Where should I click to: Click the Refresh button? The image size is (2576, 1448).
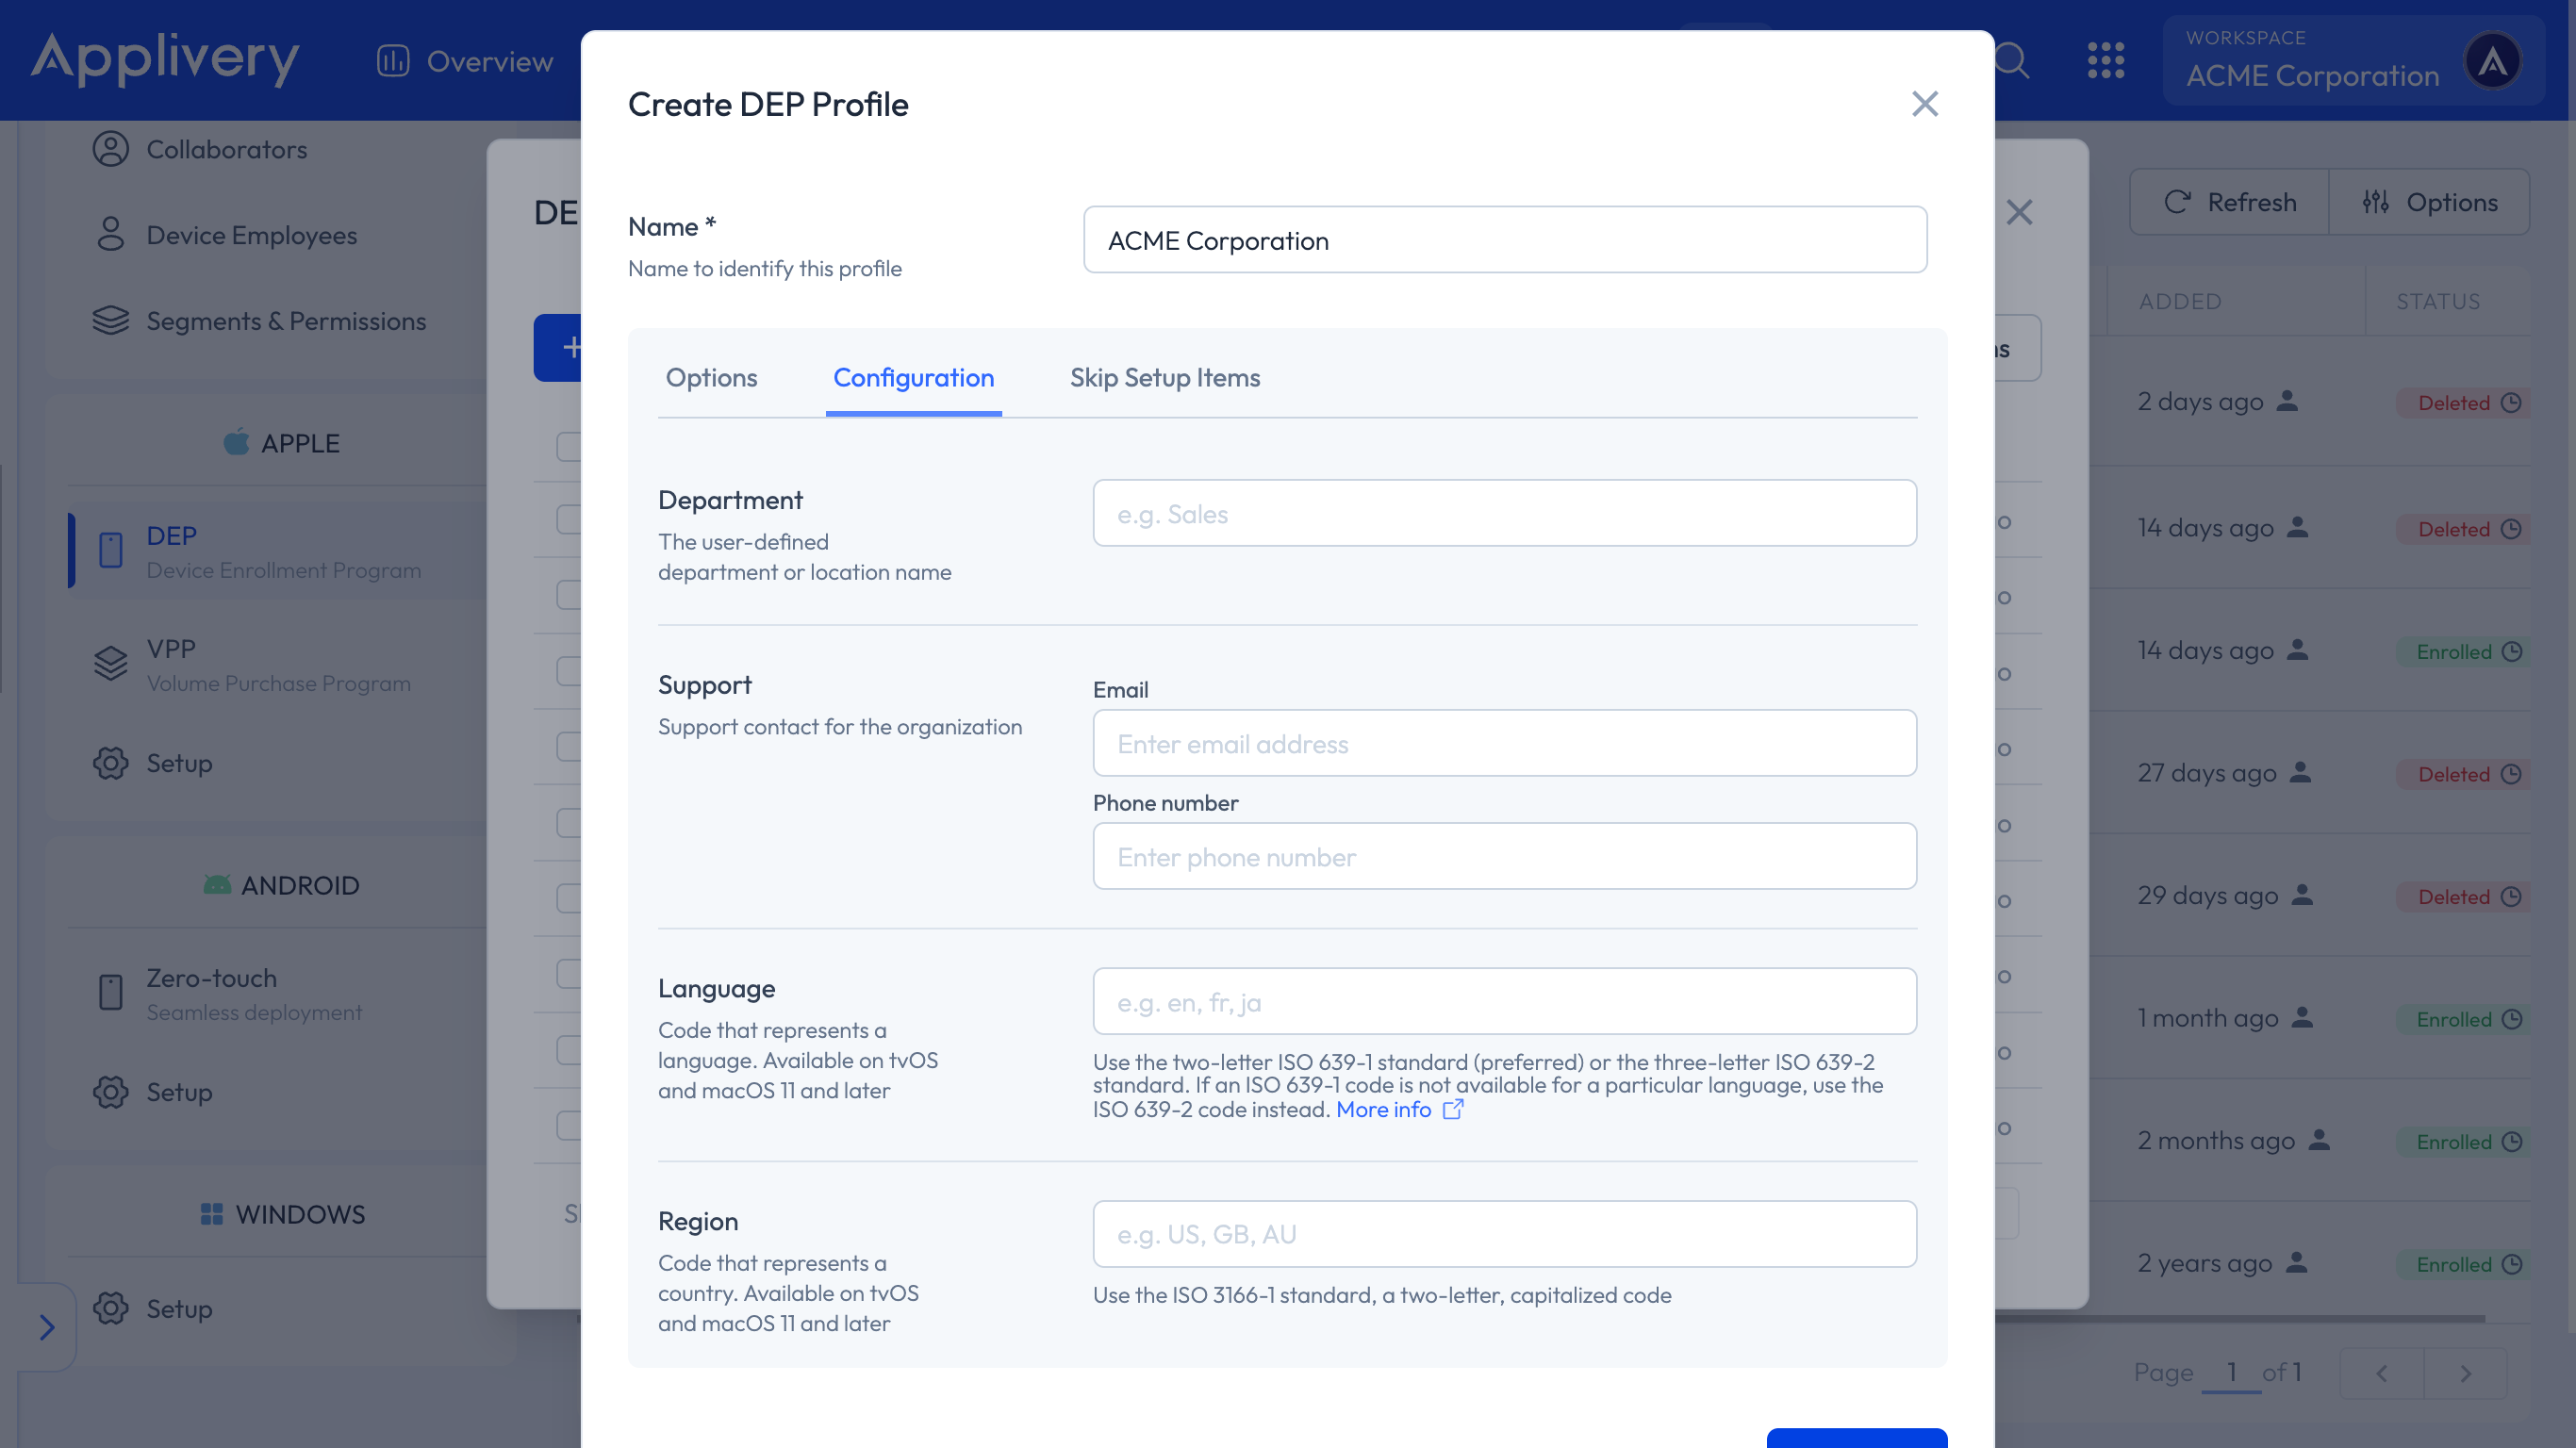[x=2229, y=202]
